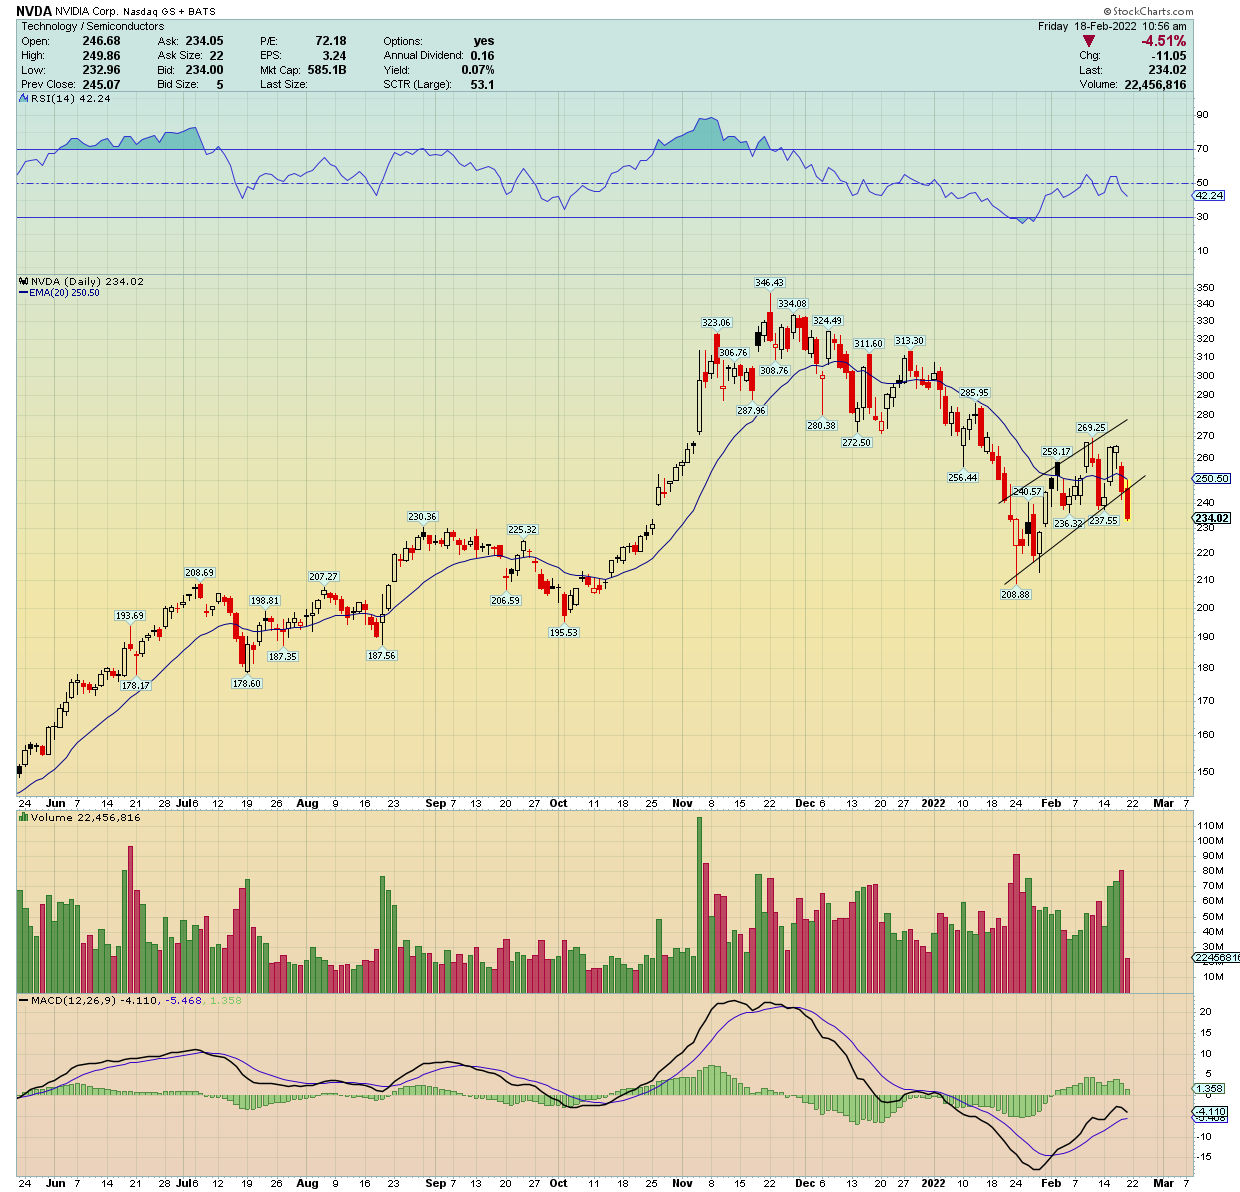Click the 280.38 low price label

click(x=821, y=426)
